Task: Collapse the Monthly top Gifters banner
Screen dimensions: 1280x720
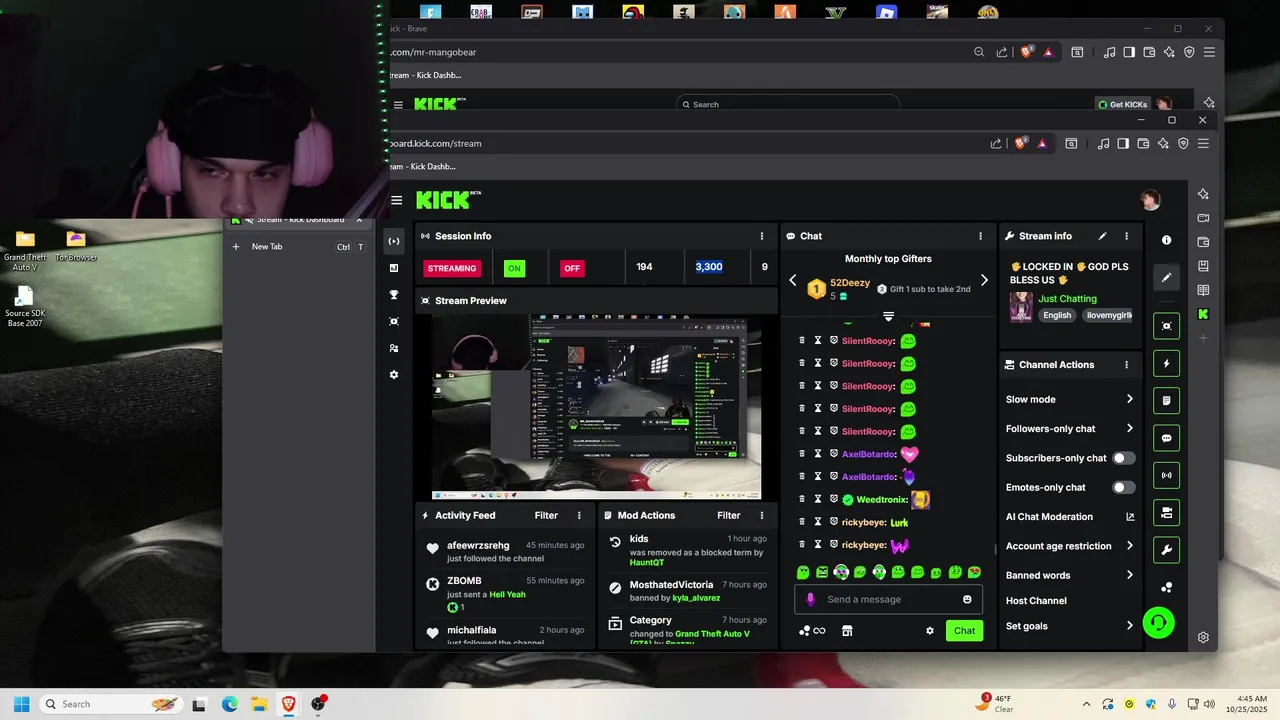Action: tap(888, 316)
